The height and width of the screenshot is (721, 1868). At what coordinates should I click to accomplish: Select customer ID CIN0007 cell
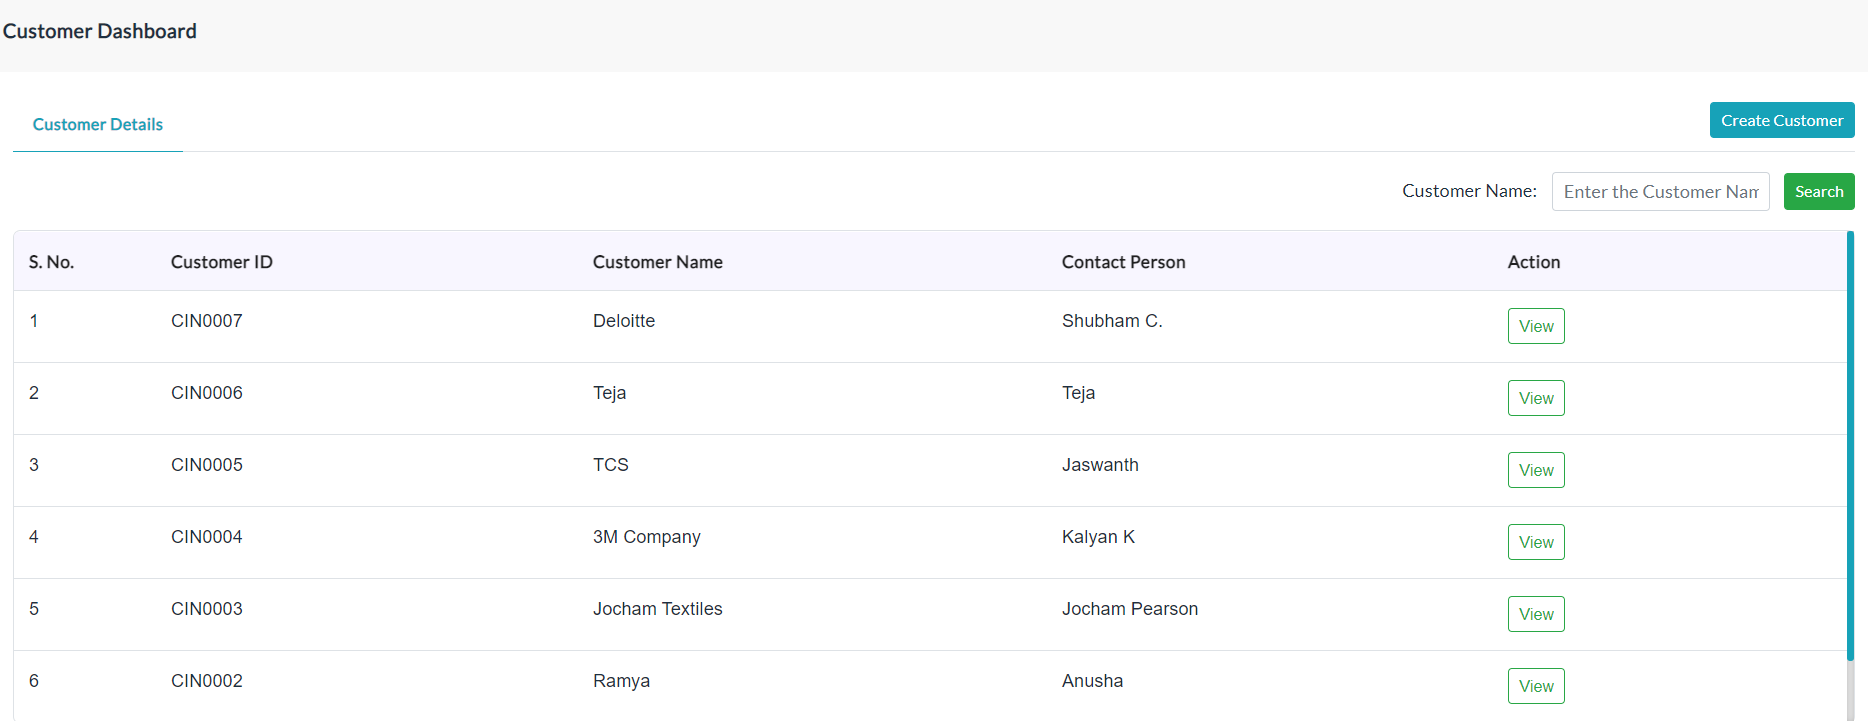click(x=207, y=321)
